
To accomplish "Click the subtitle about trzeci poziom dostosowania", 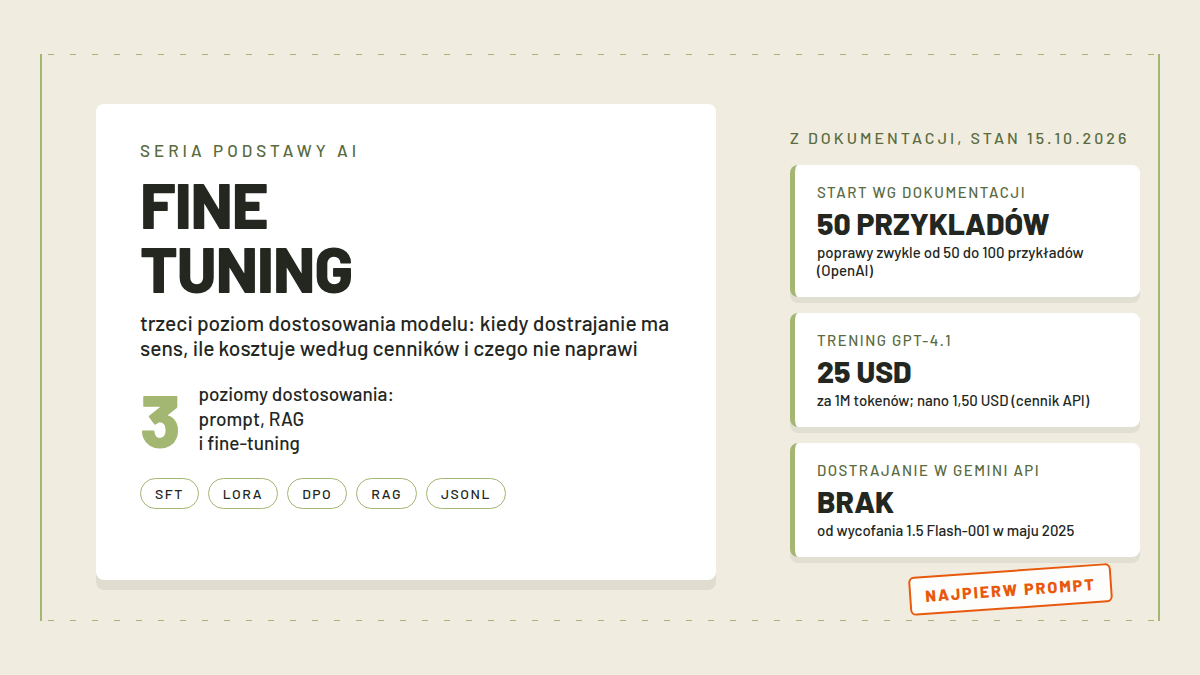I will pos(405,338).
